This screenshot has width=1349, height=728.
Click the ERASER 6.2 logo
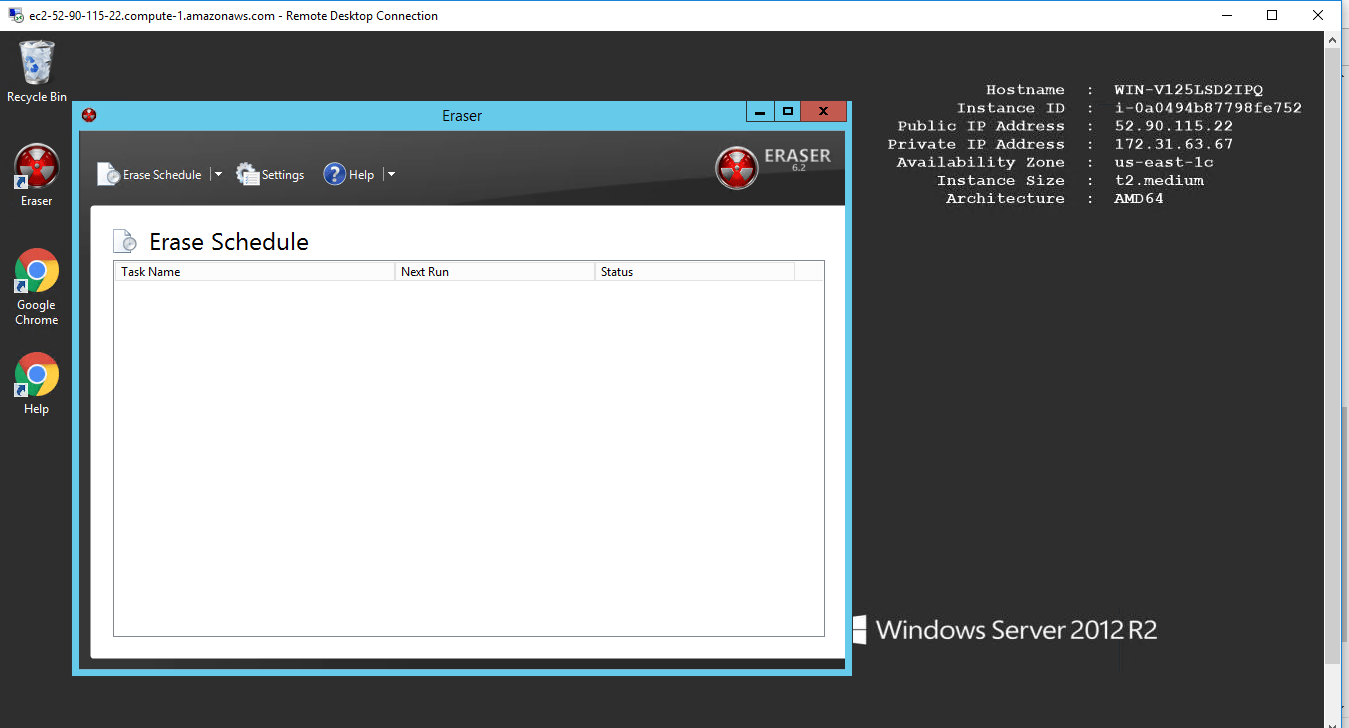click(774, 167)
